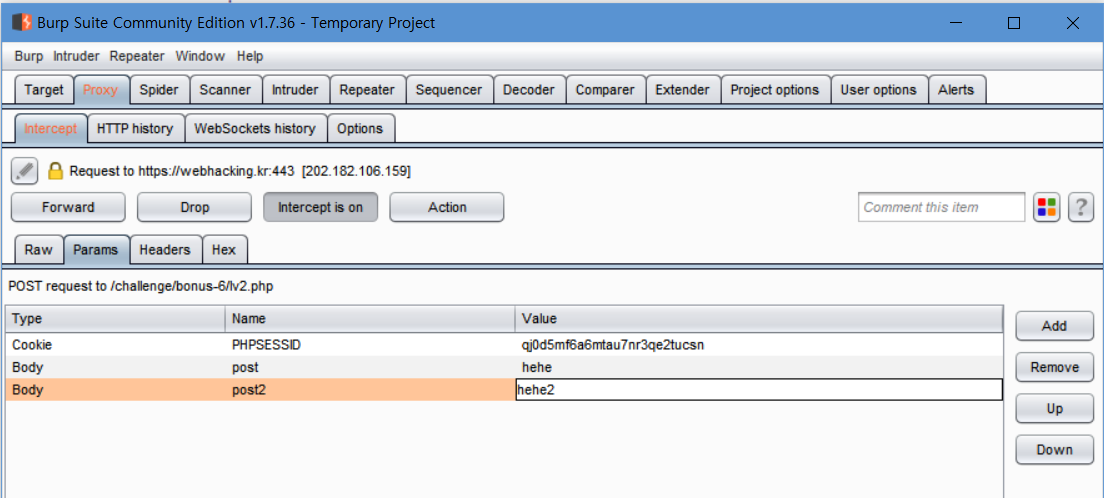Switch to the Proxy tab
This screenshot has height=498, width=1104.
coord(101,90)
